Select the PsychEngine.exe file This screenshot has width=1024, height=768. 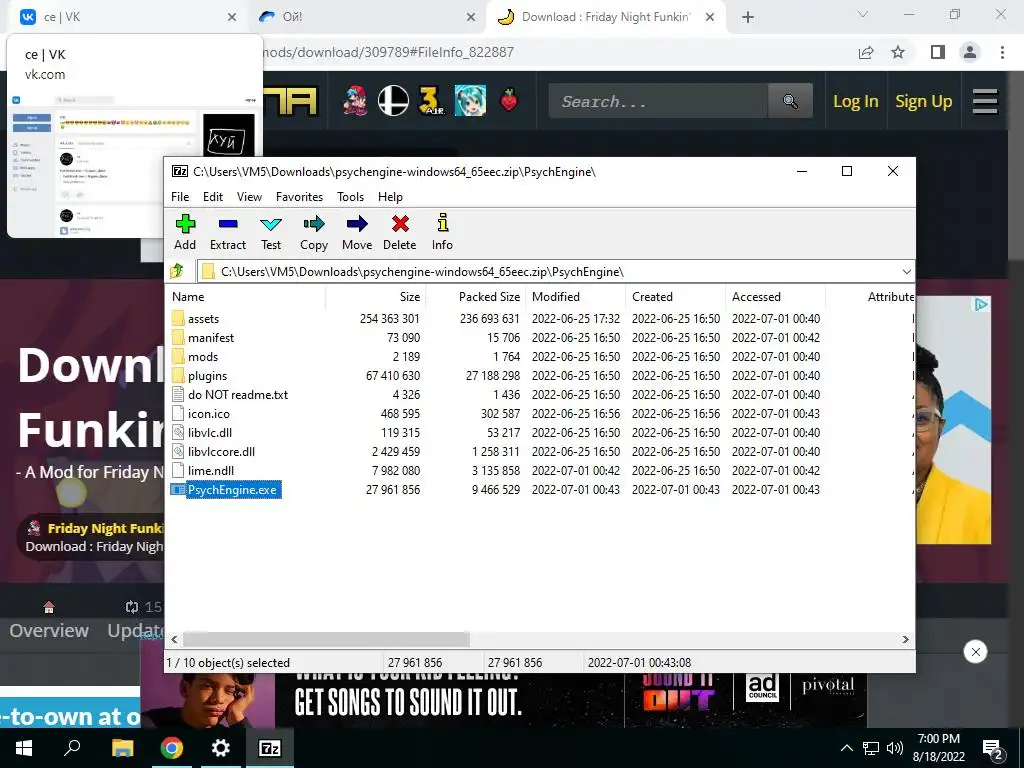point(232,490)
